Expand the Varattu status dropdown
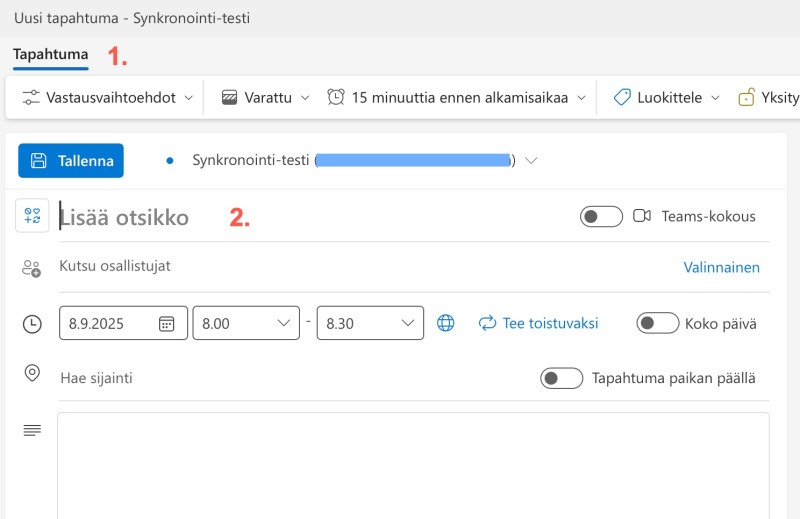The height and width of the screenshot is (519, 800). (x=266, y=97)
